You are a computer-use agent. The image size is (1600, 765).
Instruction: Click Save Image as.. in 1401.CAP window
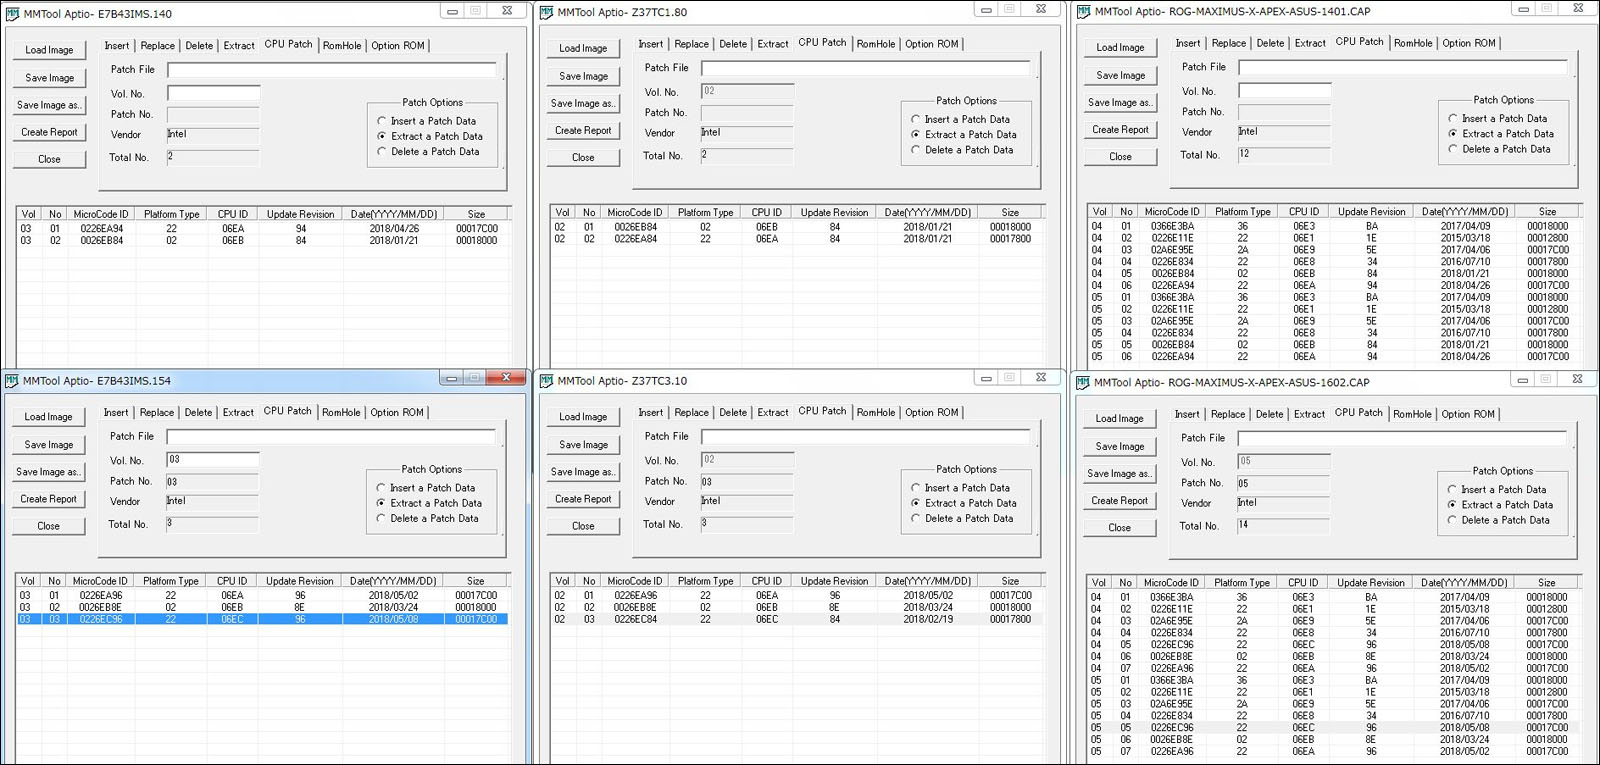1120,103
